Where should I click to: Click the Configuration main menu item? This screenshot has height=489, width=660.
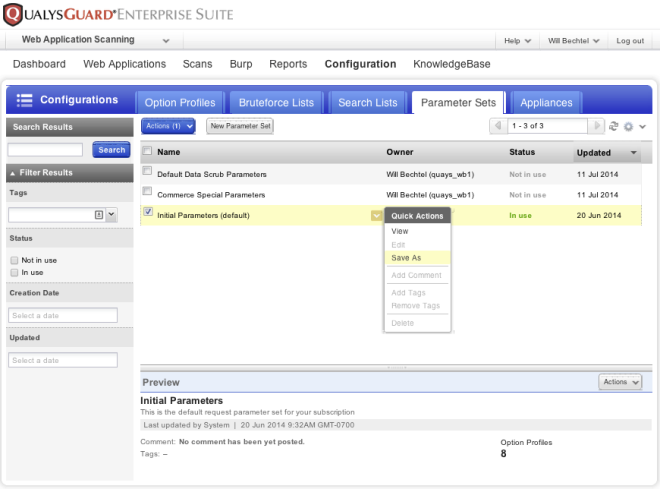tap(360, 64)
